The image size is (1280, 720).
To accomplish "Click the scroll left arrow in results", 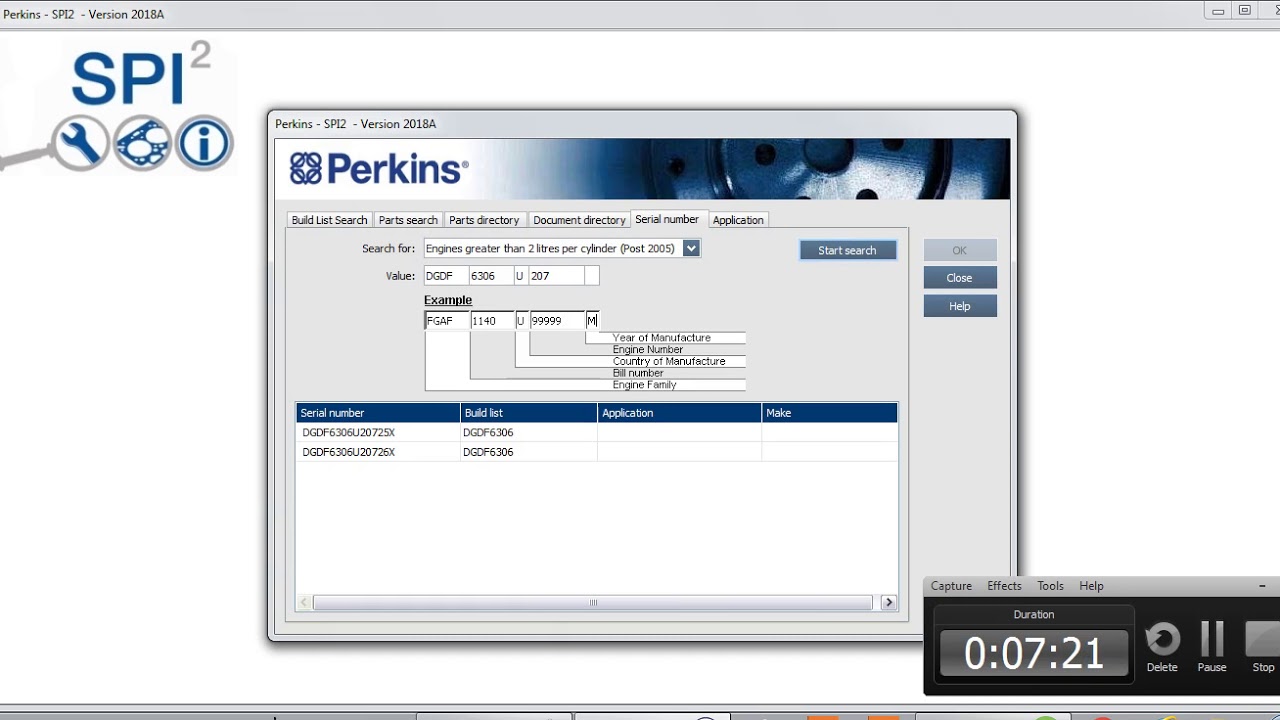I will click(305, 603).
